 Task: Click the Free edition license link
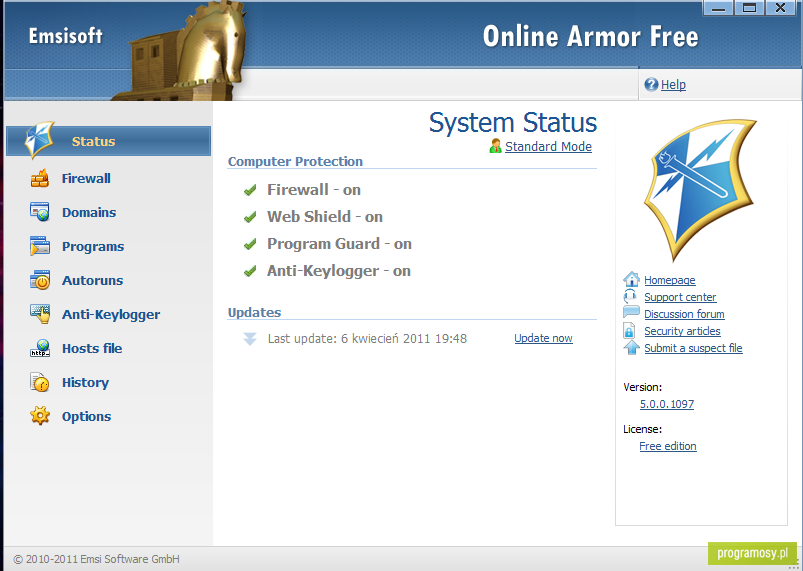click(x=668, y=446)
